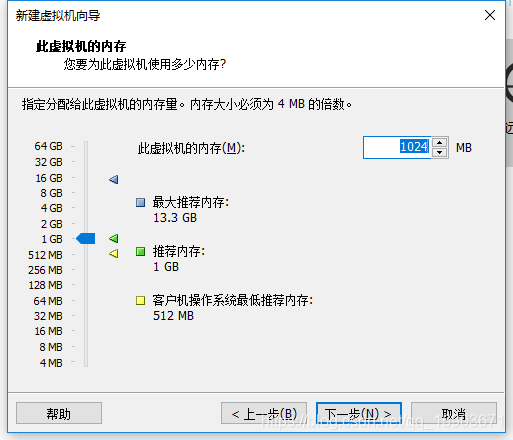Select the 512 MB slider label
The image size is (513, 440).
45,255
